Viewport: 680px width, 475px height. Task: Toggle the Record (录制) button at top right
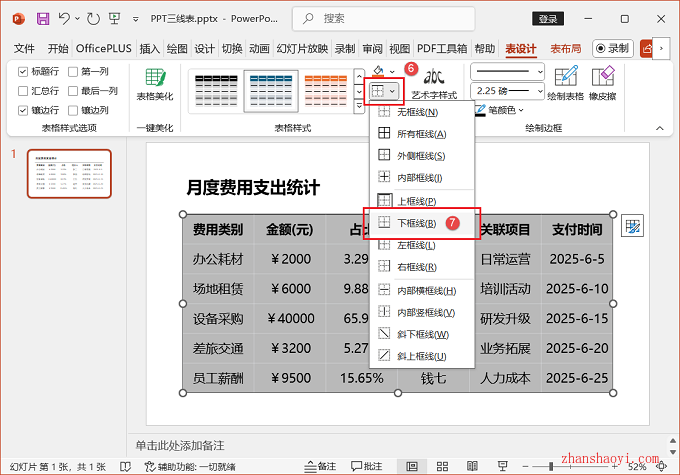[x=613, y=49]
